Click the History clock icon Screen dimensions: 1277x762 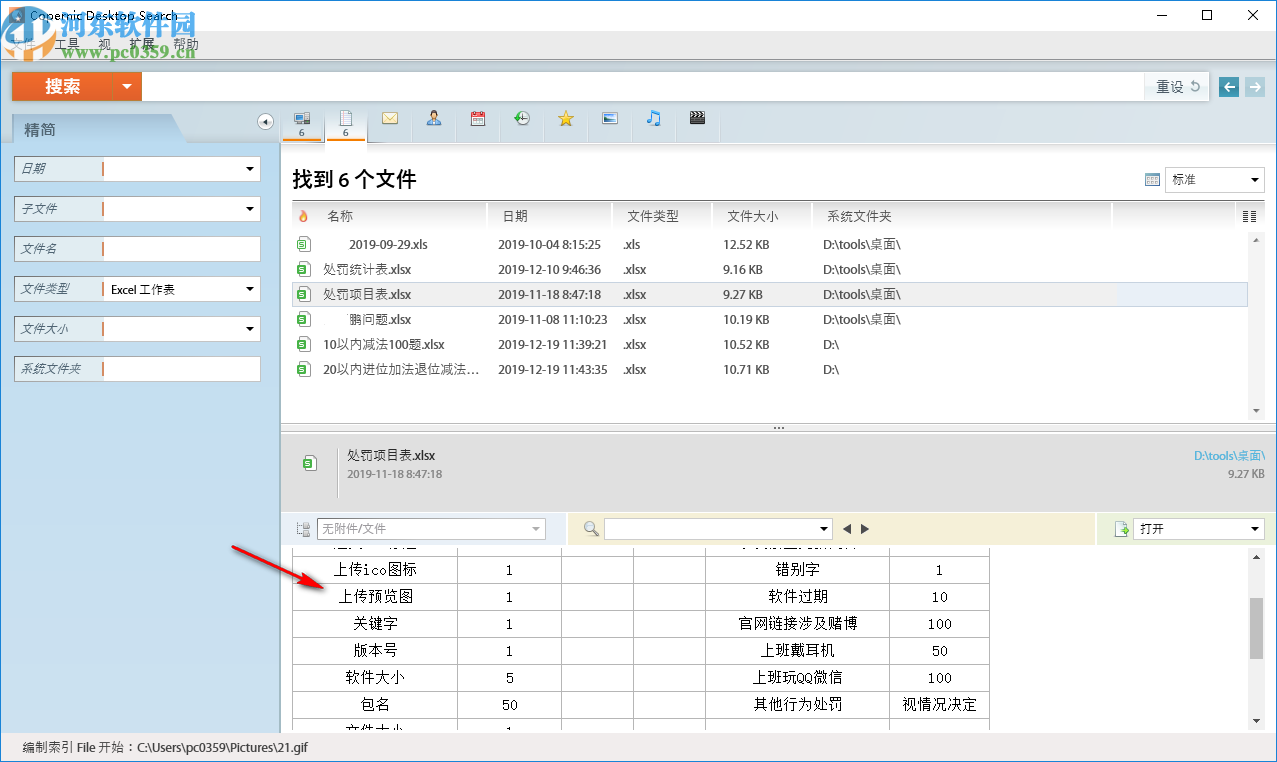(x=521, y=118)
